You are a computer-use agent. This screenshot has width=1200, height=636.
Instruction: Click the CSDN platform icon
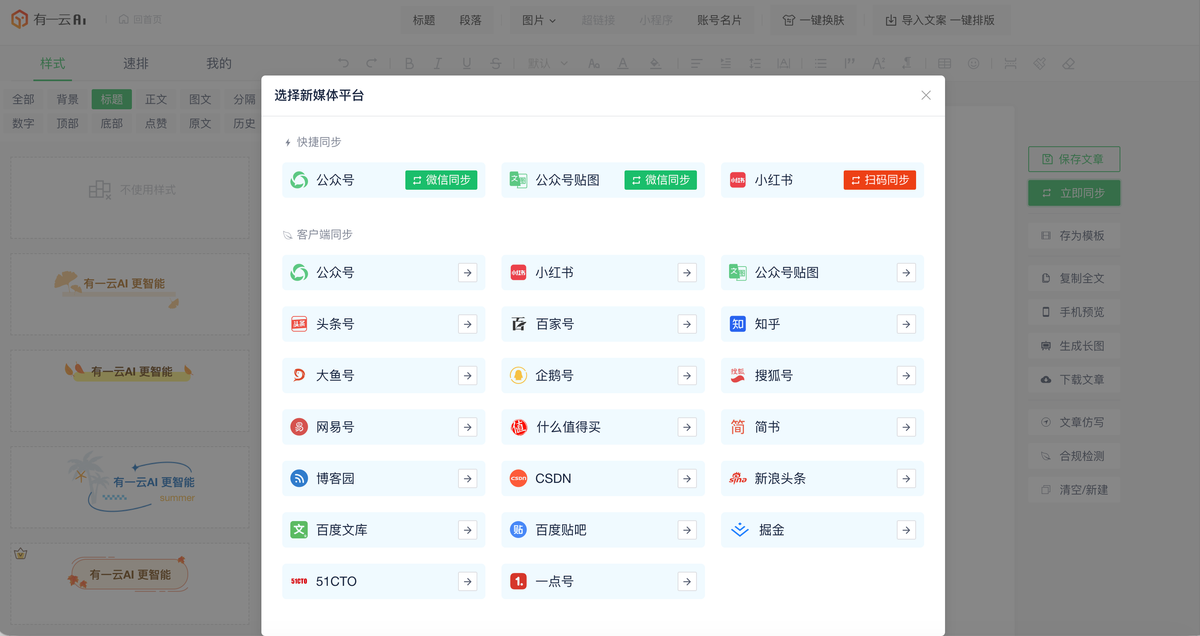click(518, 478)
